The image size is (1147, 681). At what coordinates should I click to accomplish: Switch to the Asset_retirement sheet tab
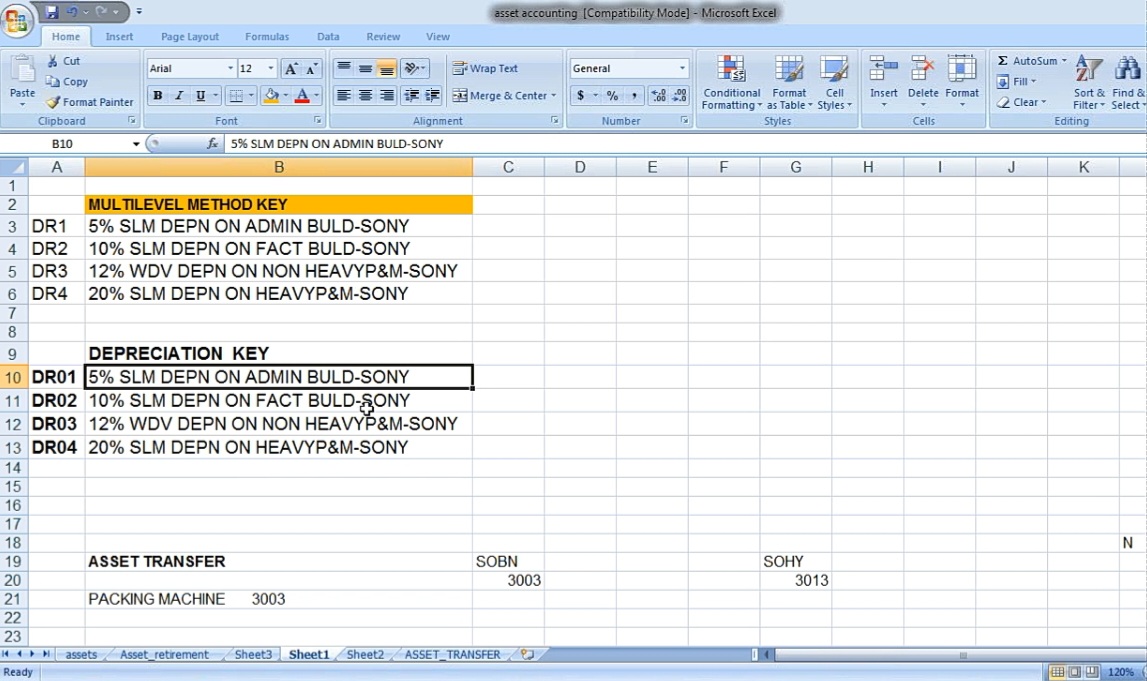pyautogui.click(x=165, y=655)
